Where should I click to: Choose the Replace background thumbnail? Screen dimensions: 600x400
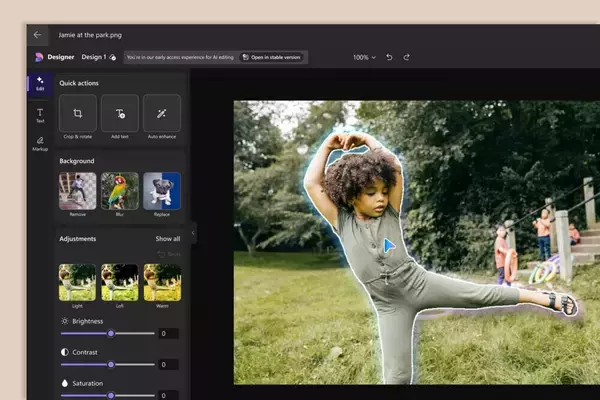tap(162, 190)
